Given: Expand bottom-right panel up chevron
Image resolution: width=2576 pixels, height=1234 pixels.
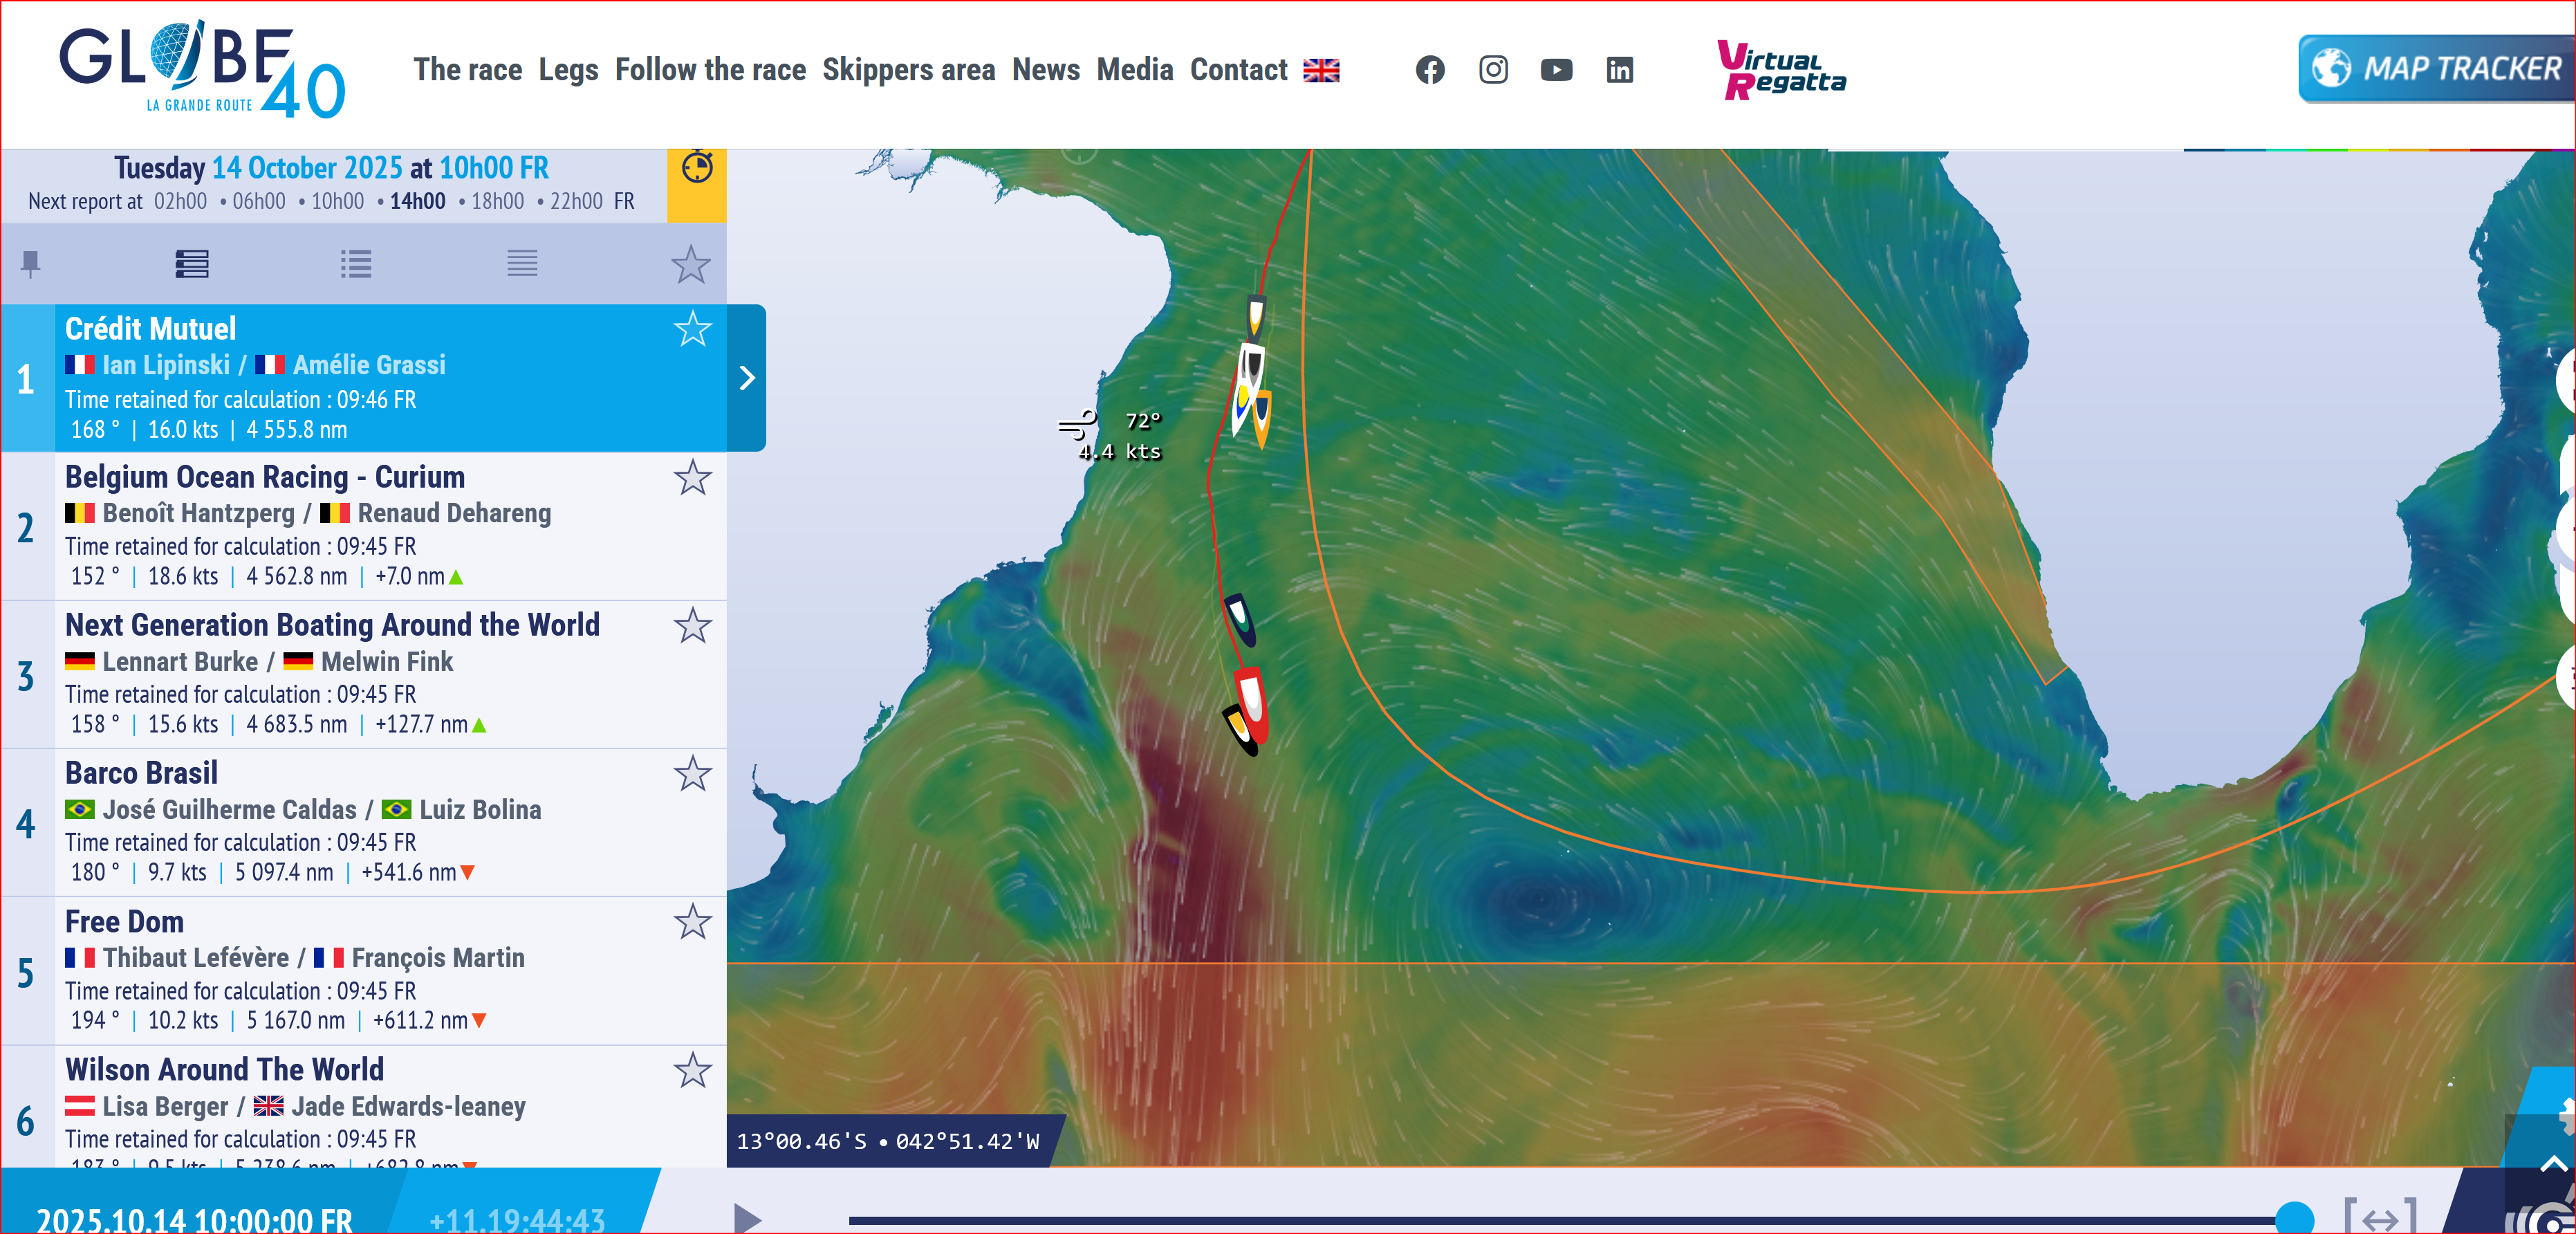Looking at the screenshot, I should pos(2553,1163).
